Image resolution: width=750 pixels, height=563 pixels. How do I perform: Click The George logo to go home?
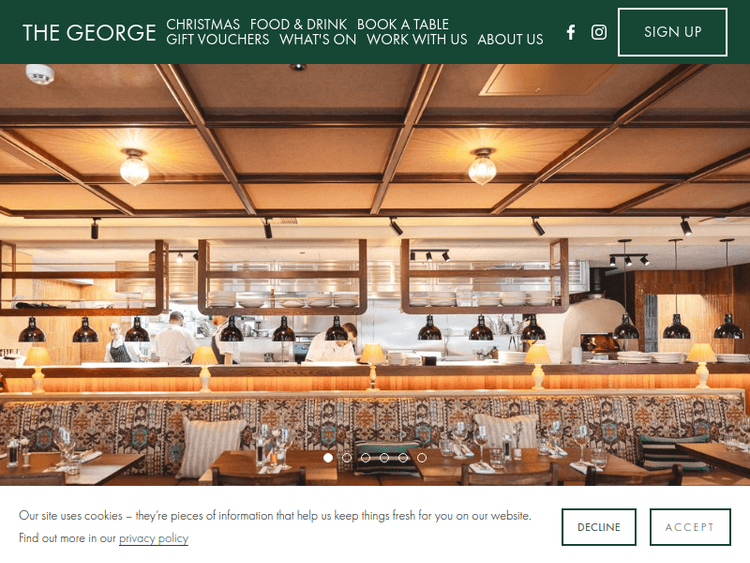(89, 33)
